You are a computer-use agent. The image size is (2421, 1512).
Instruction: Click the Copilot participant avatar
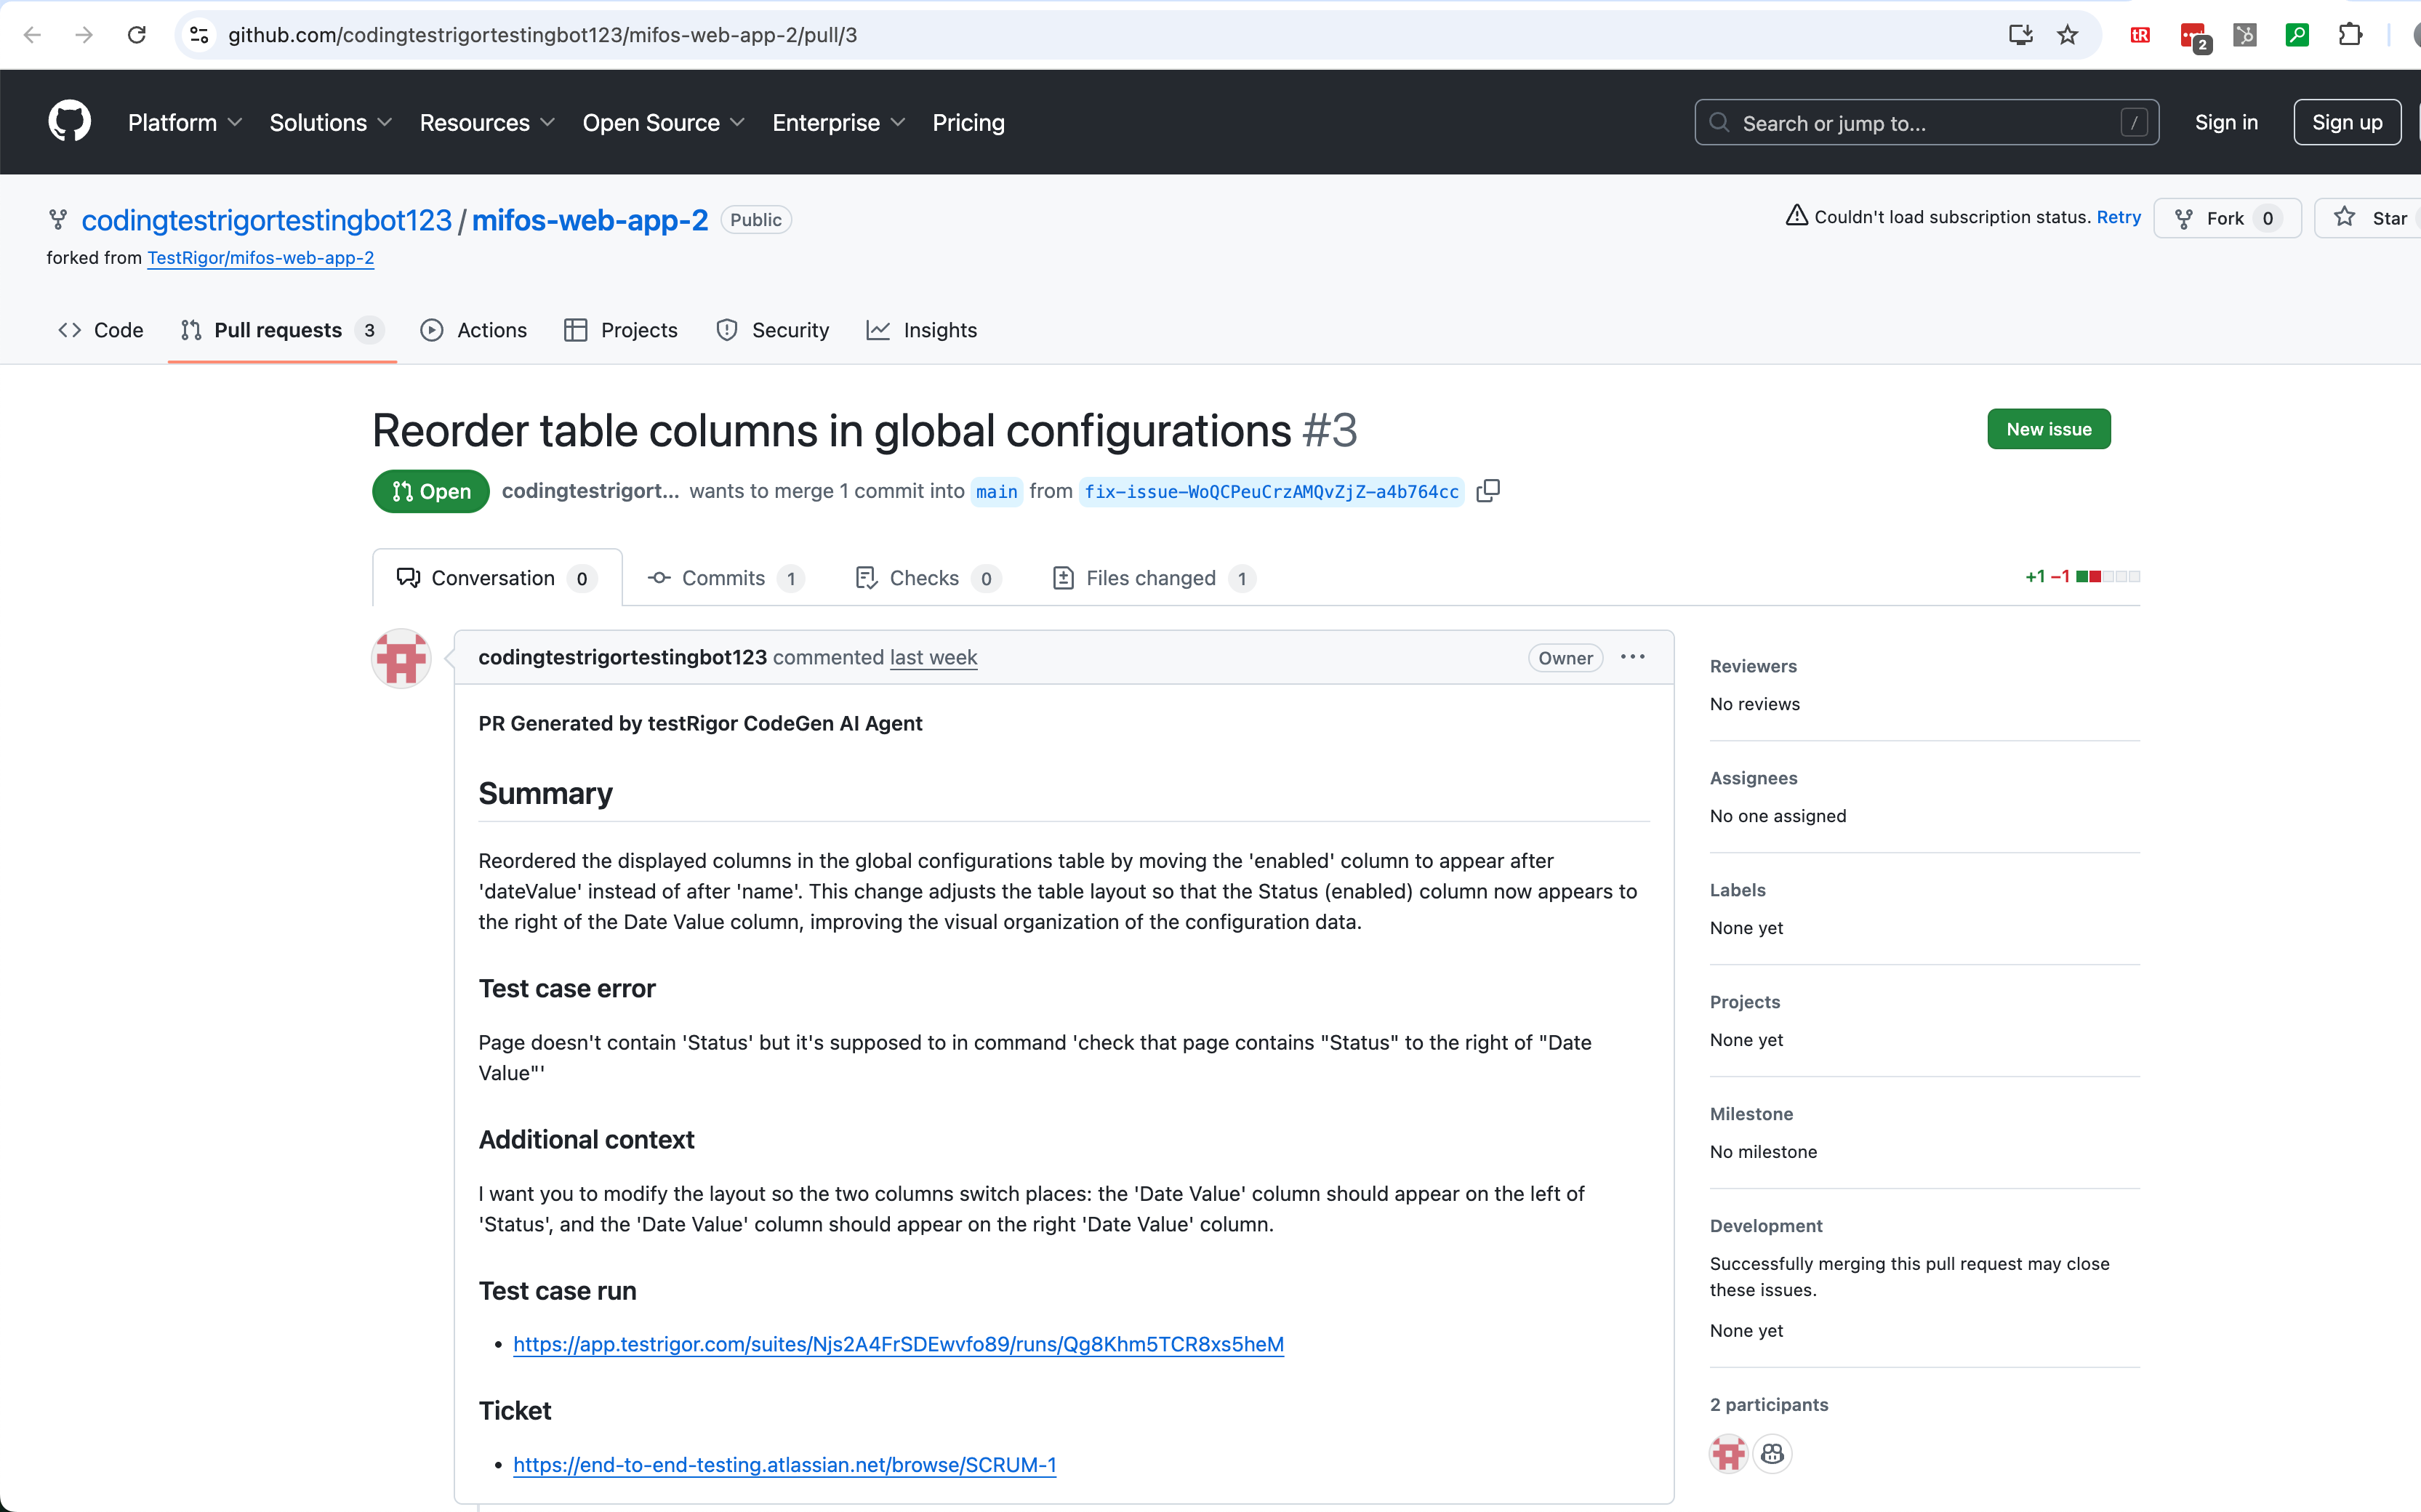[x=1772, y=1453]
